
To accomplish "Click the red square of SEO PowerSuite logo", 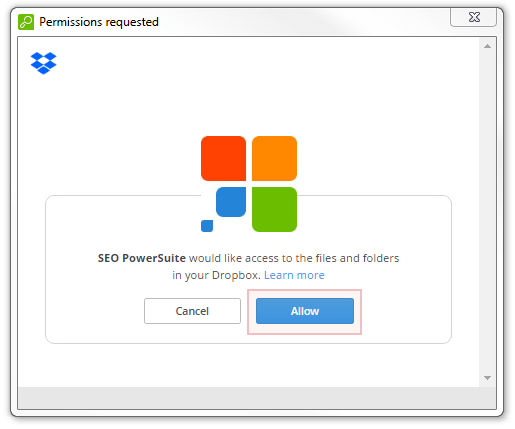I will click(x=223, y=158).
